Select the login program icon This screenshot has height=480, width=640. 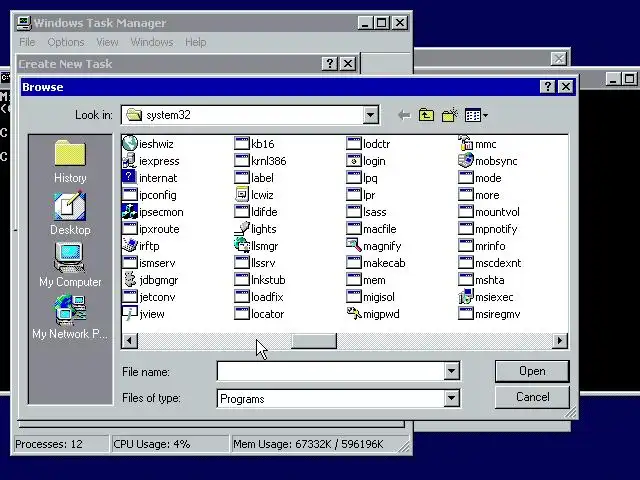coord(353,161)
